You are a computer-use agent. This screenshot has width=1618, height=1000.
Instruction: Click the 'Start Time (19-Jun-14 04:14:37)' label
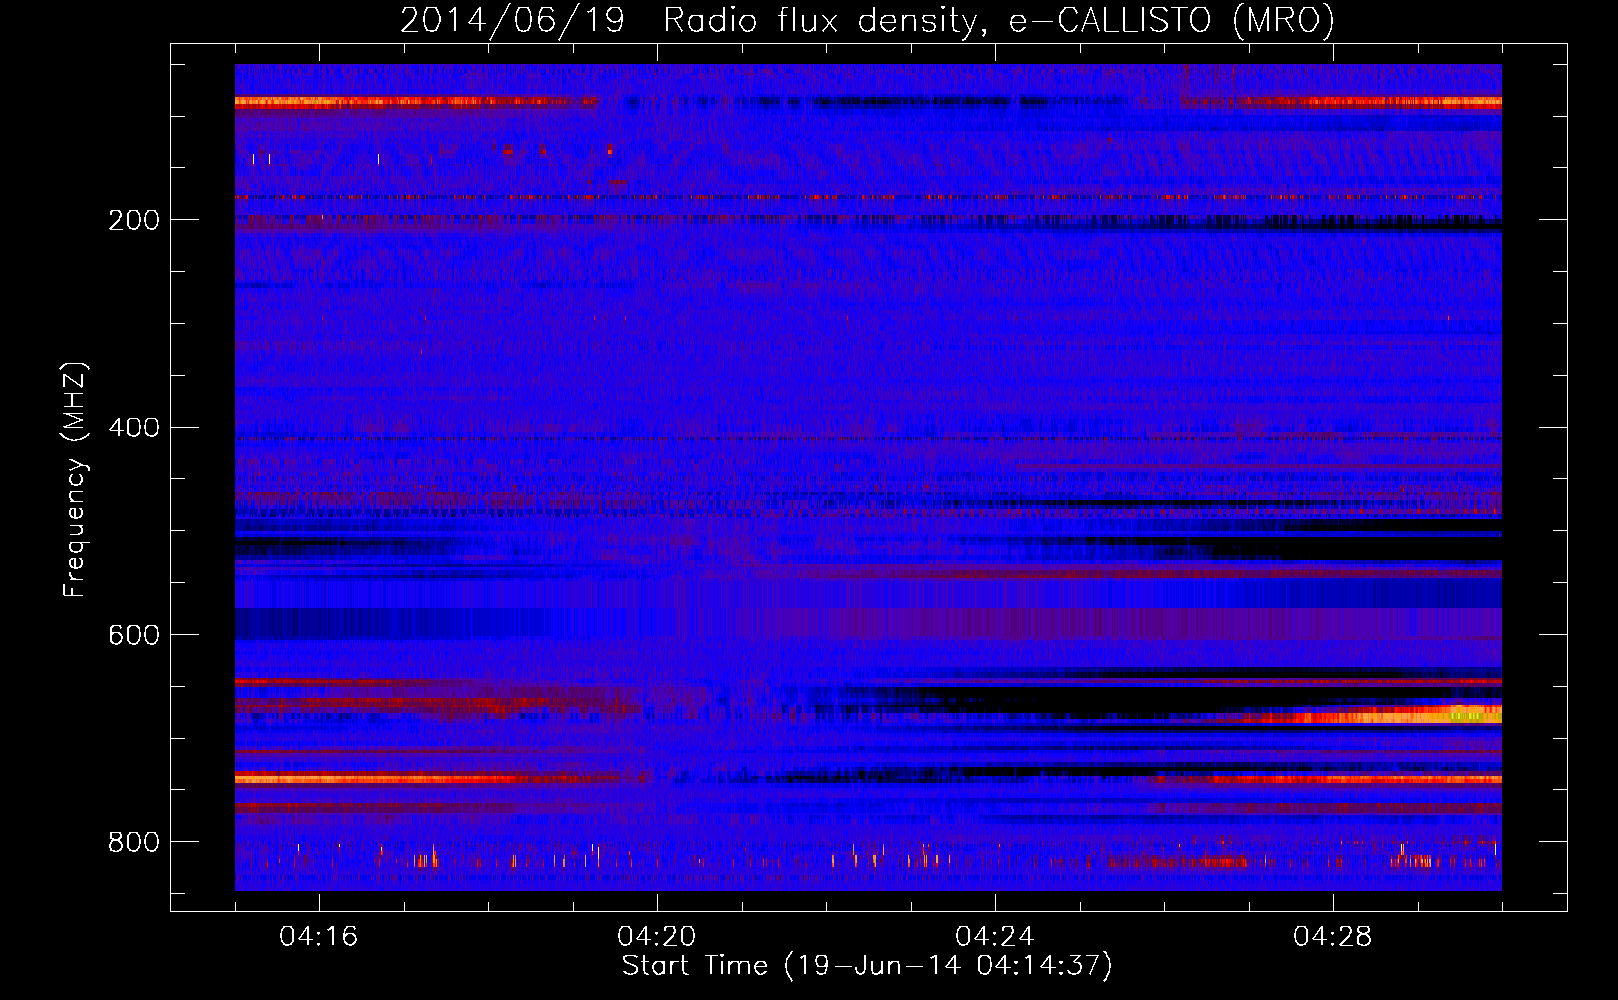pyautogui.click(x=867, y=966)
